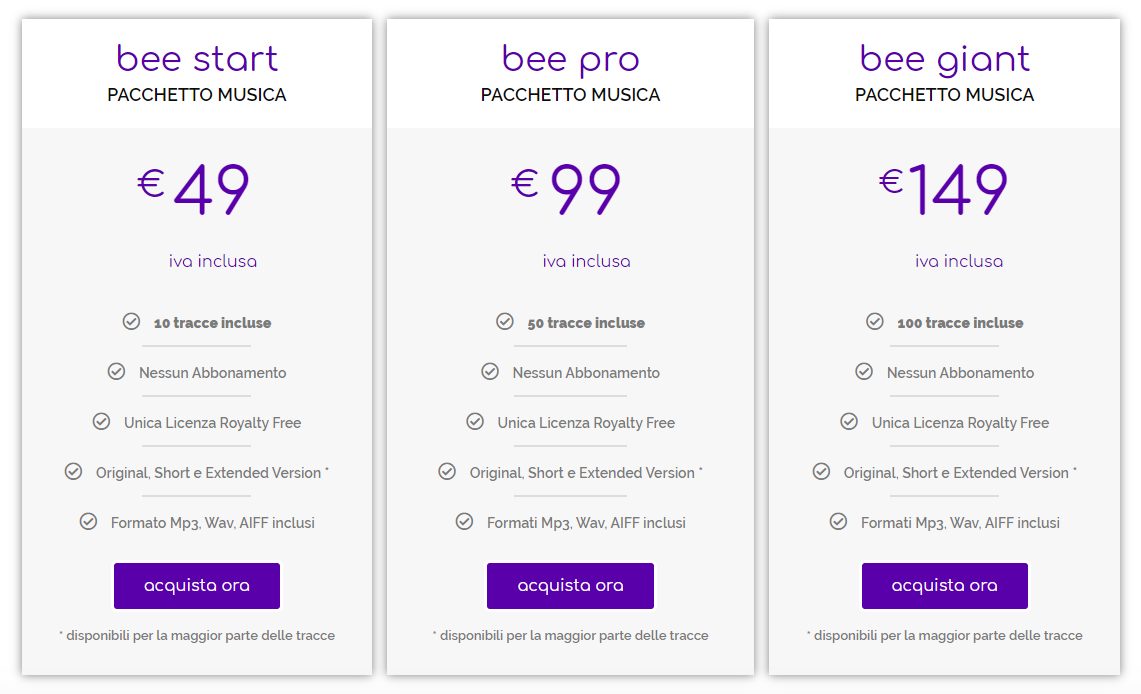Click checkmark icon beside 100 tracce incluse

tap(875, 322)
